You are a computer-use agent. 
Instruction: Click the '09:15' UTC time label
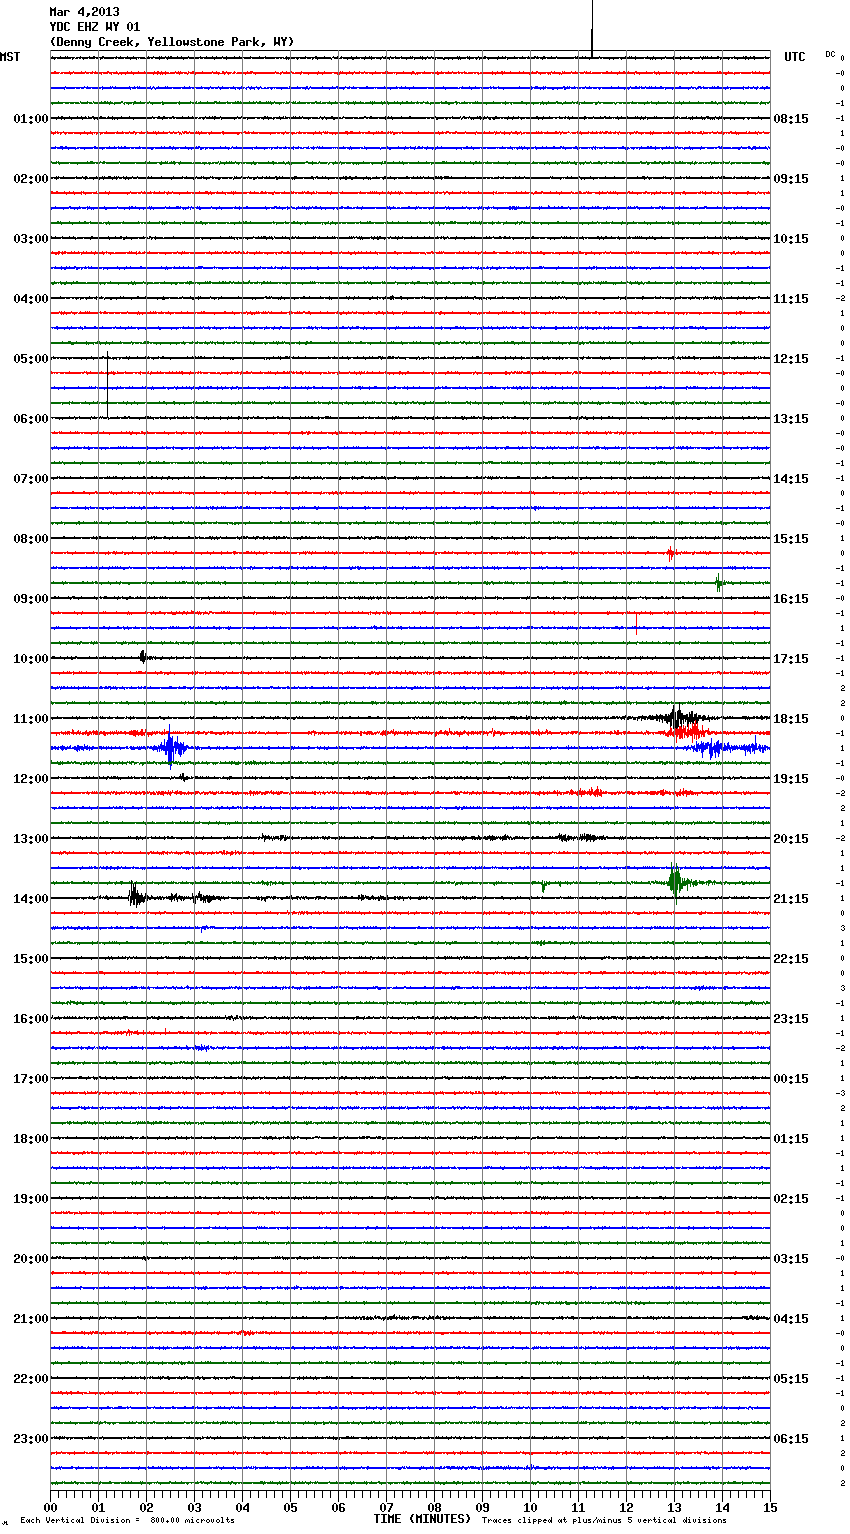[791, 179]
